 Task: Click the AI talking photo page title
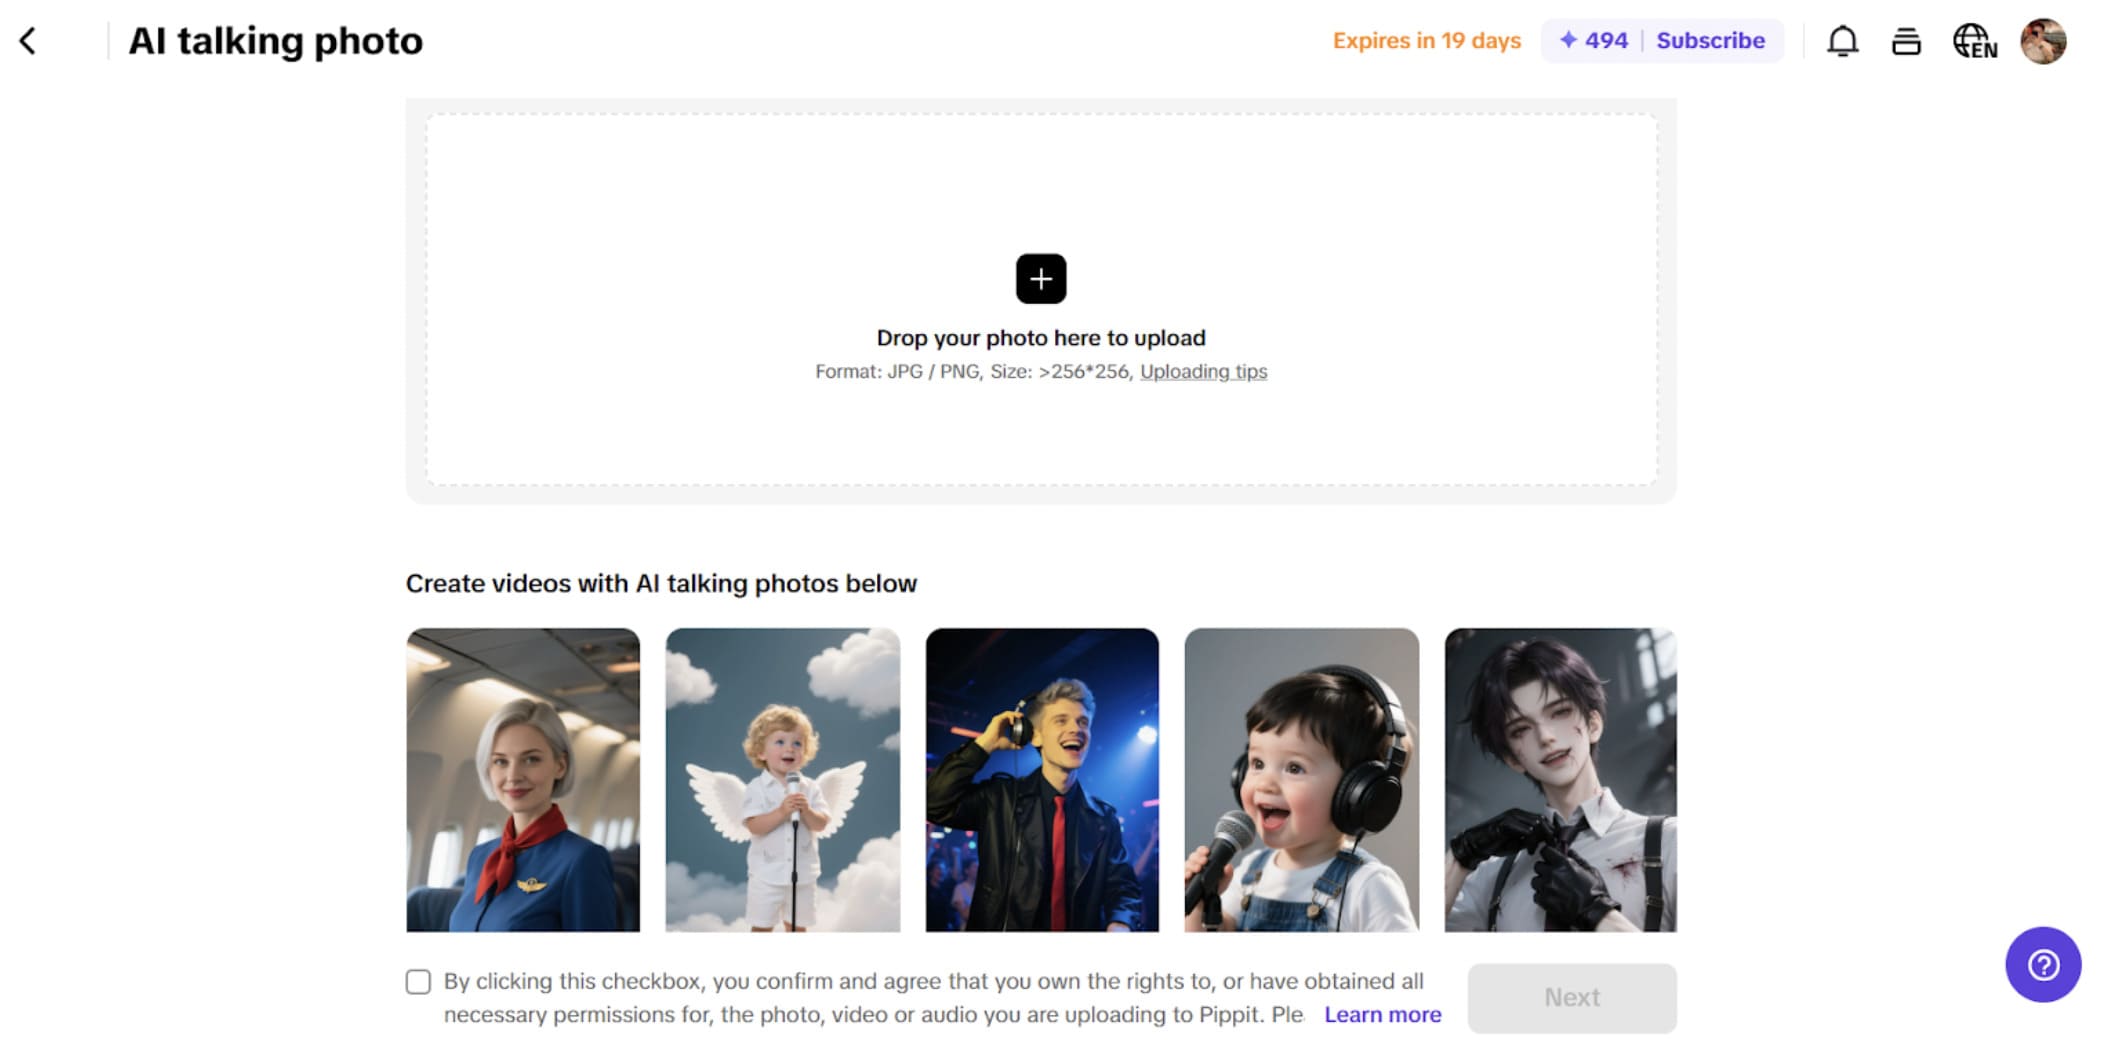point(275,41)
